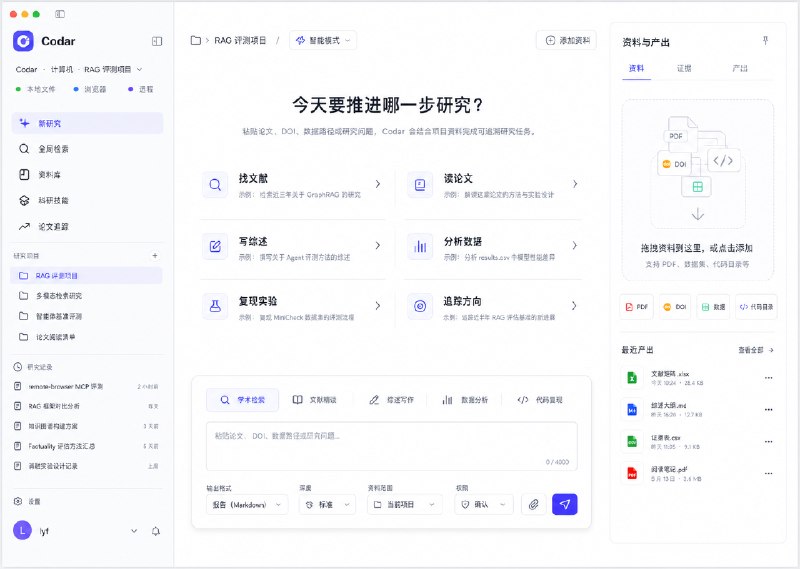Select the RAG 评测项目 folder in sidebar
This screenshot has width=800, height=569.
tap(87, 276)
